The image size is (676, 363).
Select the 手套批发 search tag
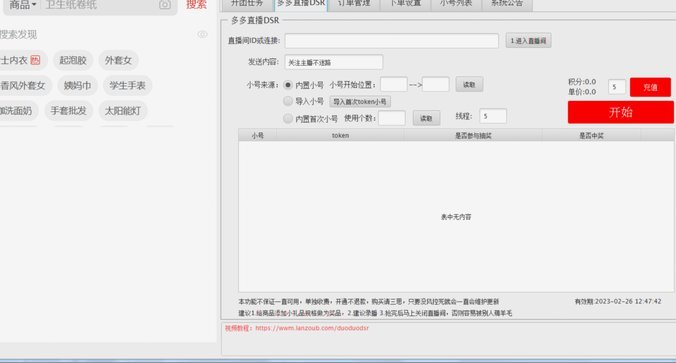[x=69, y=111]
